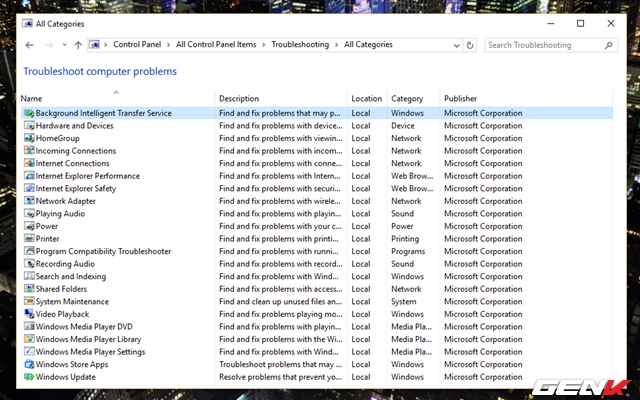
Task: Click the Printer troubleshooter icon
Action: coord(29,239)
